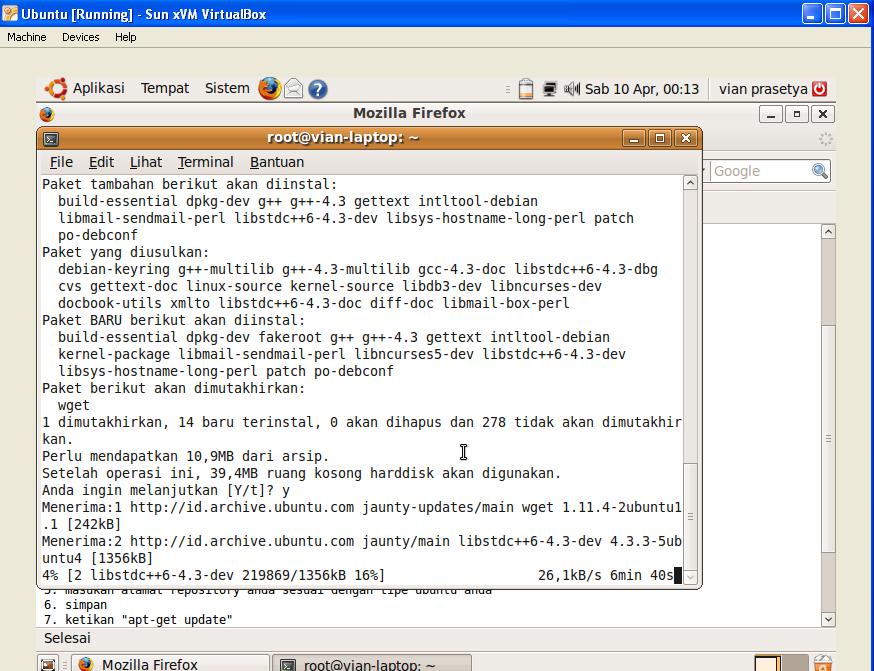
Task: Open the mail client panel icon
Action: 294,89
